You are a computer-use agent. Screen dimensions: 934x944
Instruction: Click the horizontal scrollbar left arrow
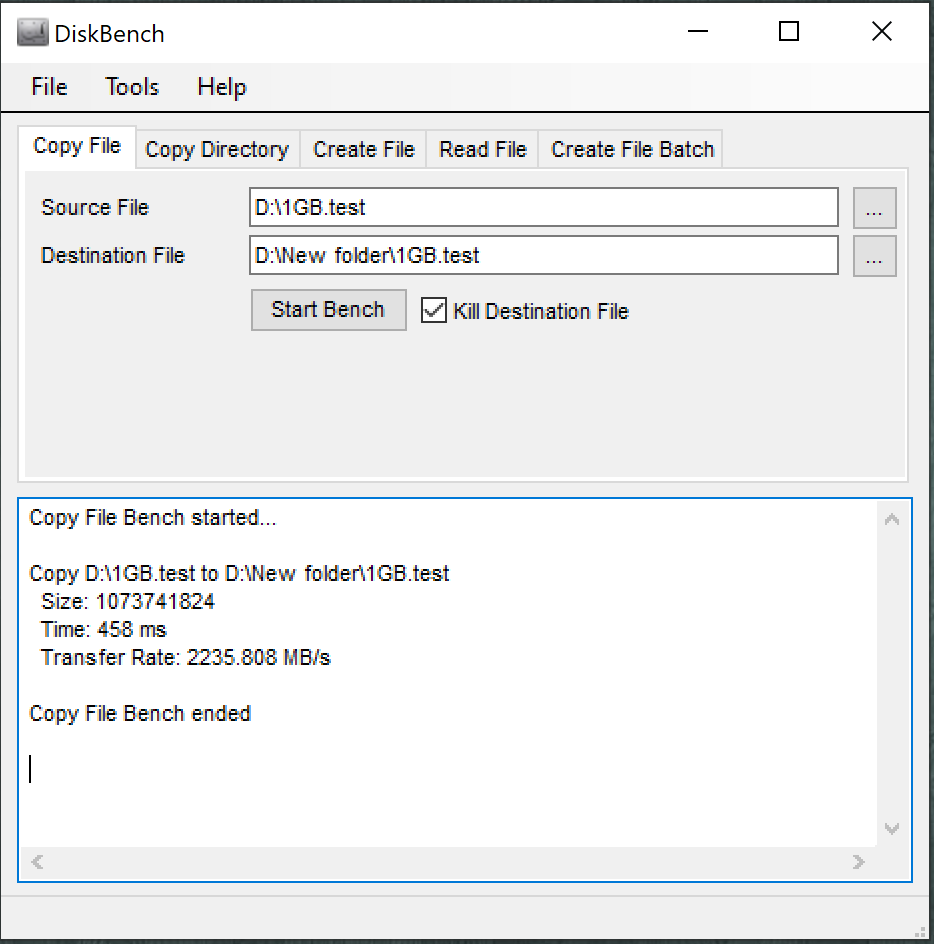tap(37, 862)
